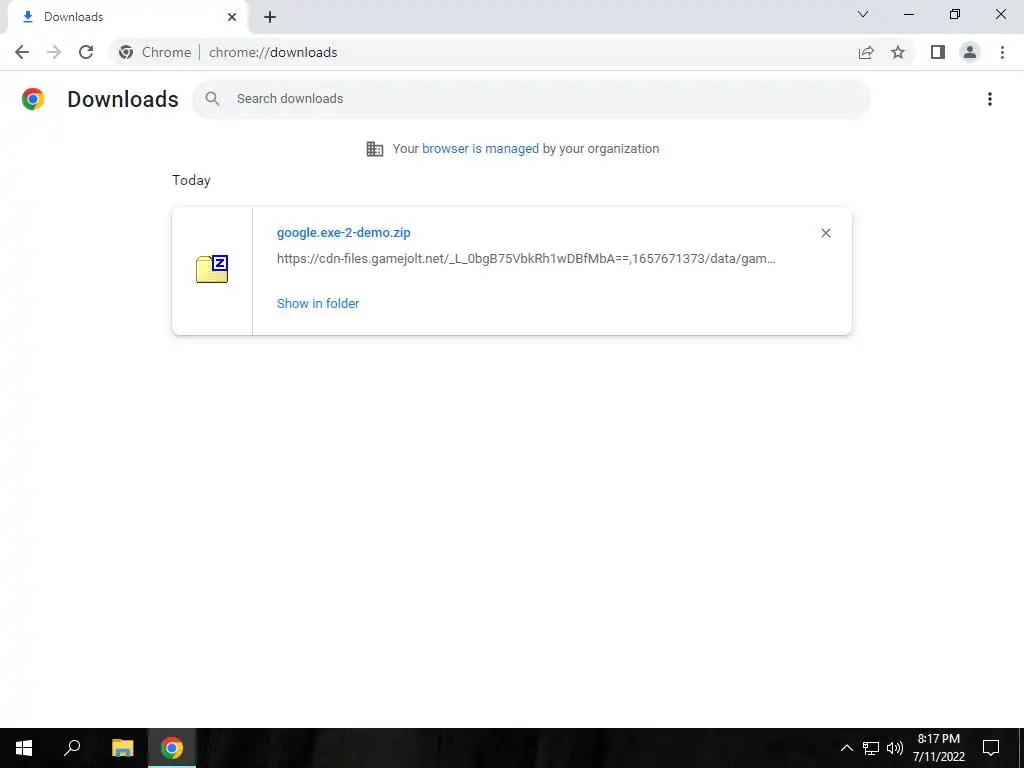
Task: Reload the Downloads page
Action: coord(86,52)
